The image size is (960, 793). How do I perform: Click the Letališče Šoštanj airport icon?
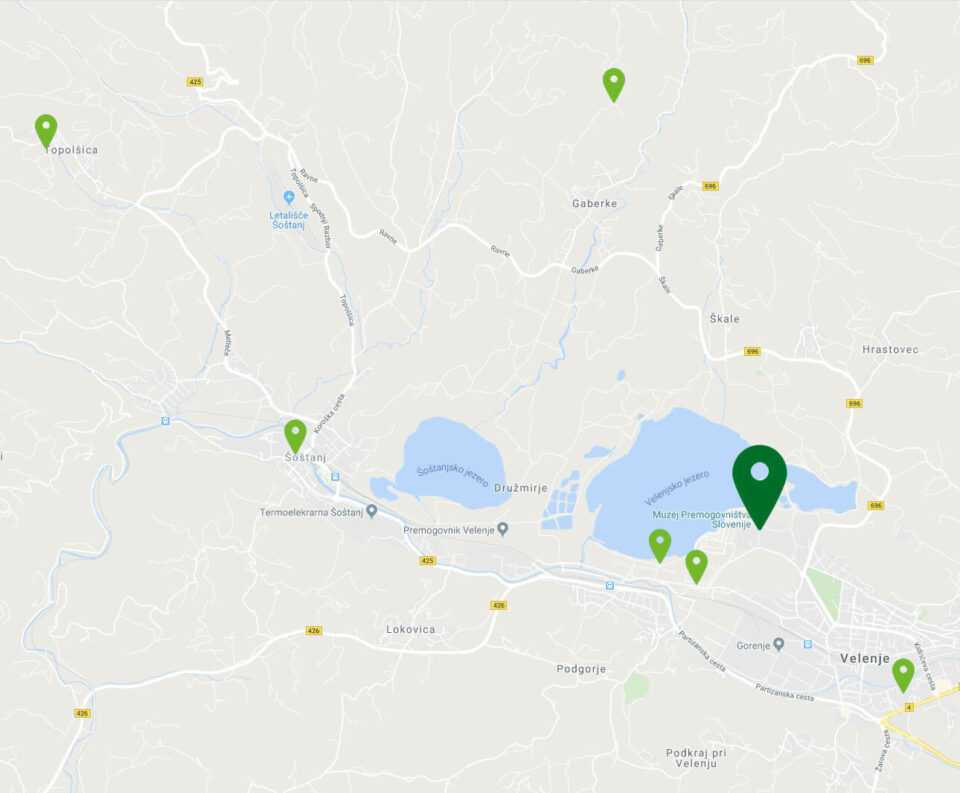click(289, 197)
